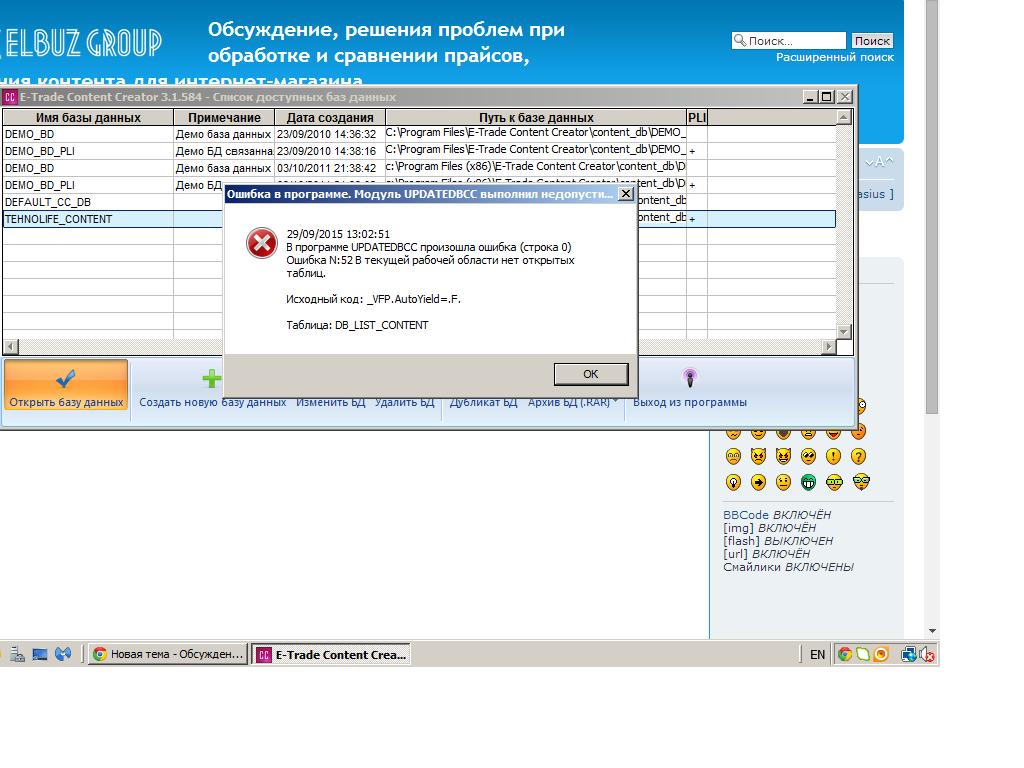Sort by the Примечание column header
1024x768 pixels.
pyautogui.click(x=224, y=118)
